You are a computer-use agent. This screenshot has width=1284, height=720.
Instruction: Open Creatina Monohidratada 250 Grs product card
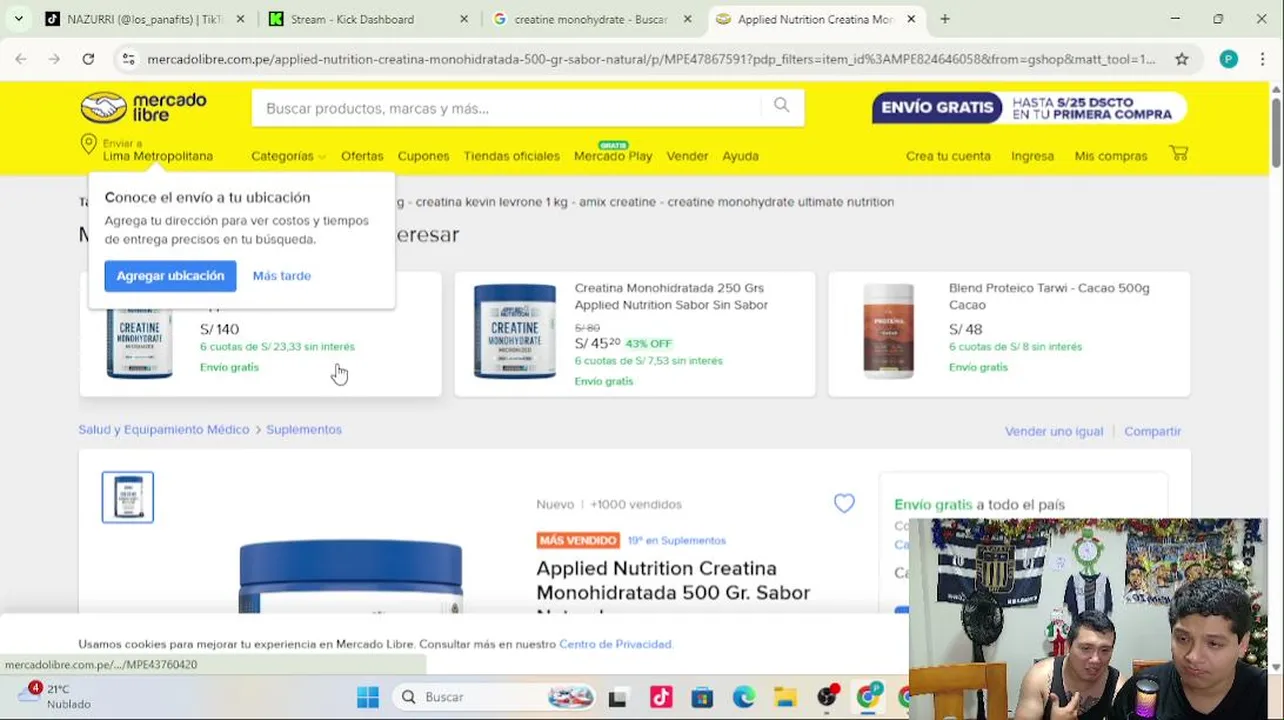click(x=635, y=334)
